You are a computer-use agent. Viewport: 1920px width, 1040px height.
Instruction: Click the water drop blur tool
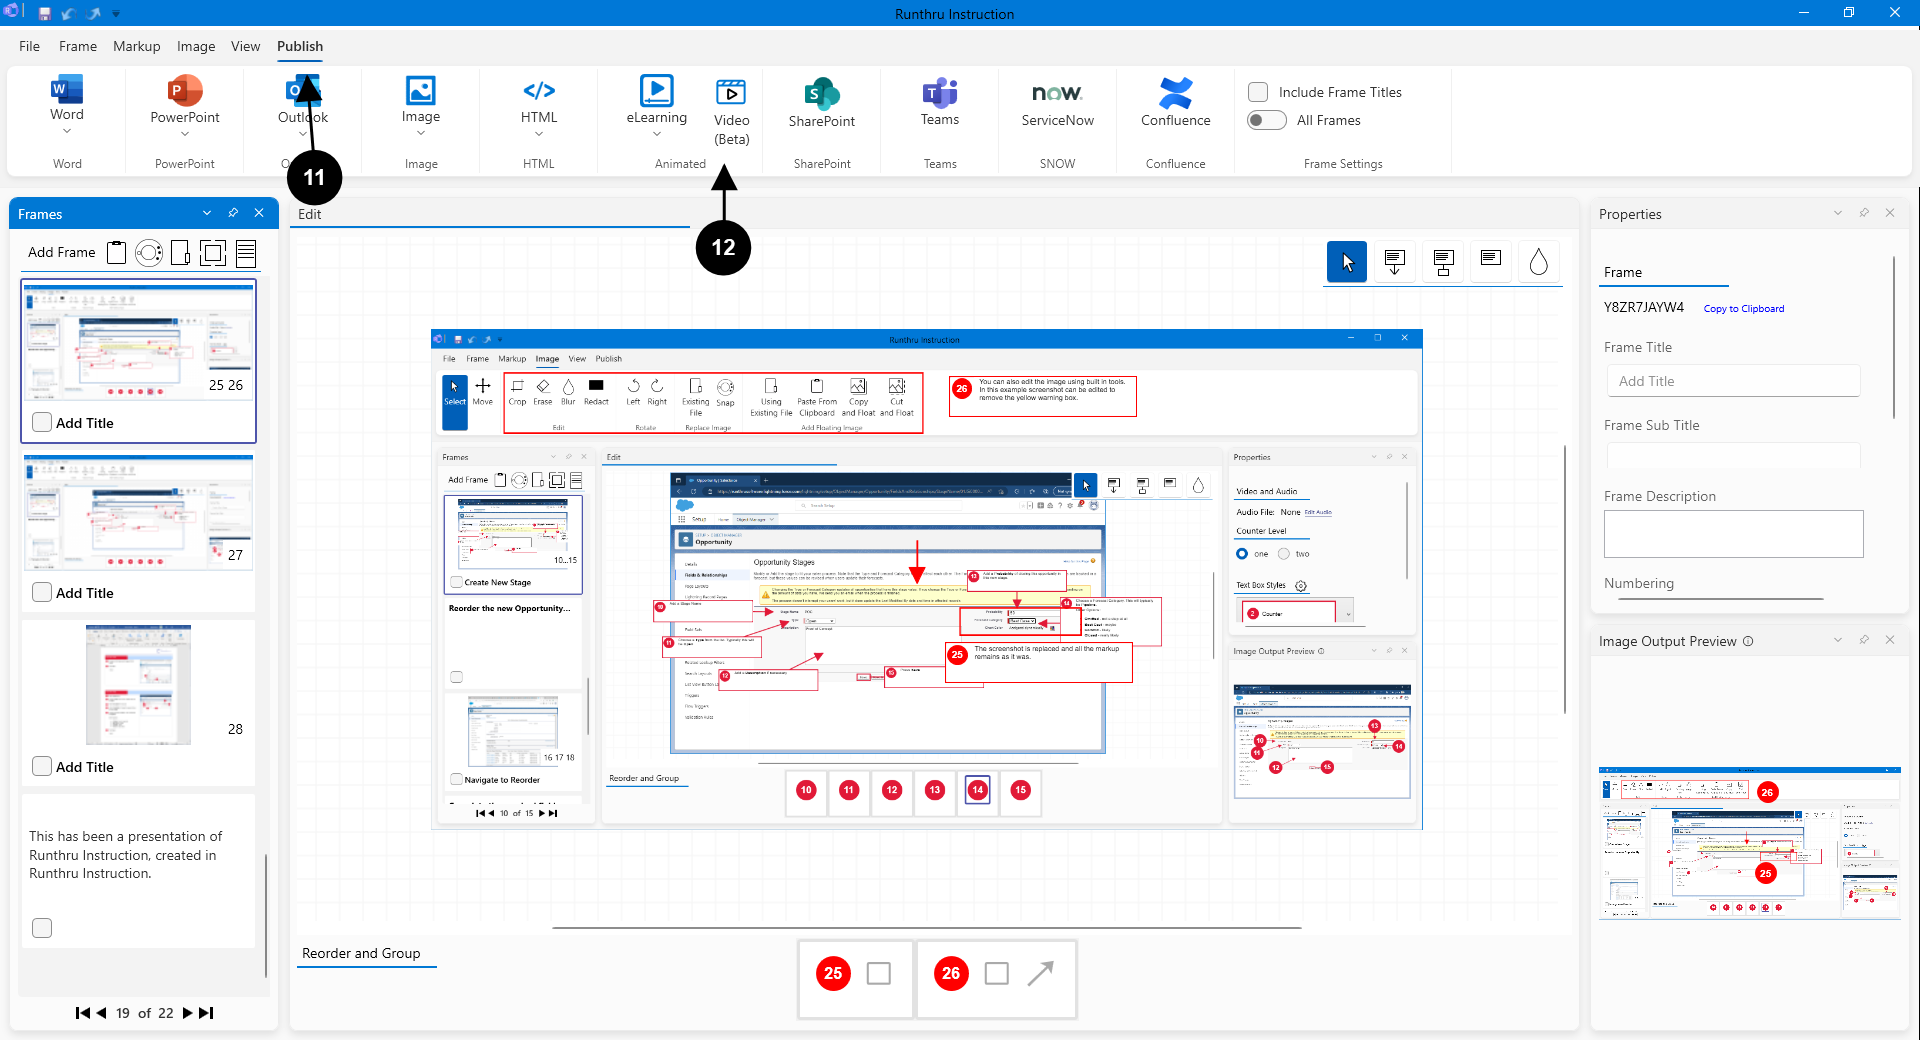[x=1538, y=262]
